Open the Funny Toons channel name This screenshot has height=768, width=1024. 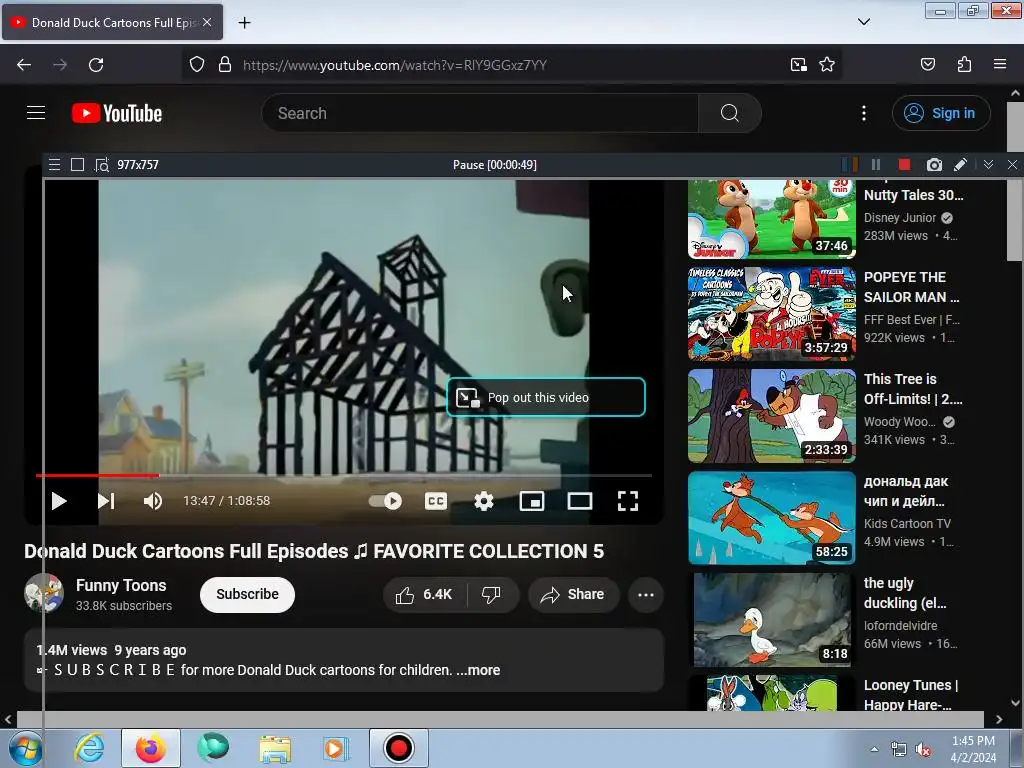(x=121, y=585)
